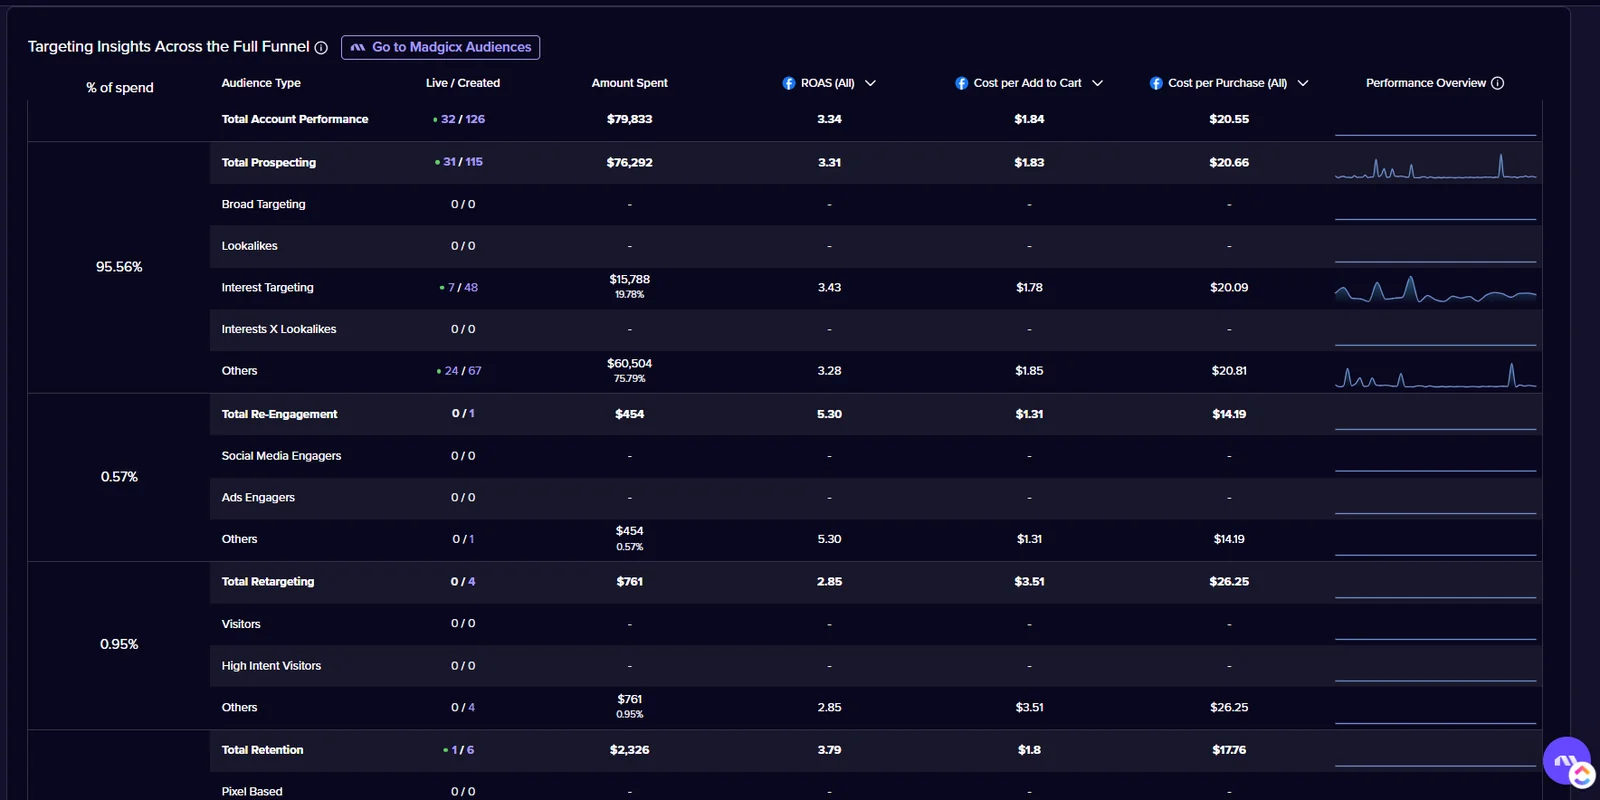1600x800 pixels.
Task: Click the Facebook icon beside Cost per Purchase
Action: coord(1156,83)
